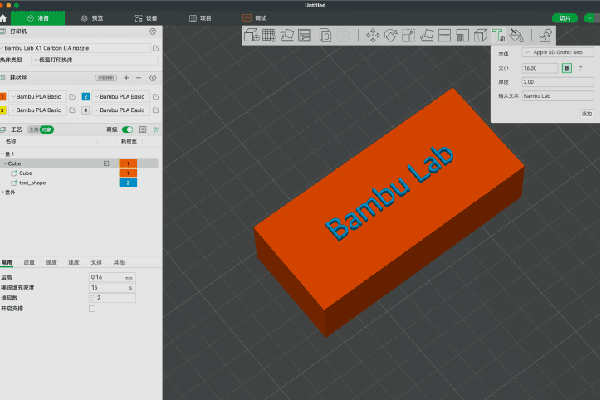
Task: Click the Add filament plus icon
Action: point(126,77)
